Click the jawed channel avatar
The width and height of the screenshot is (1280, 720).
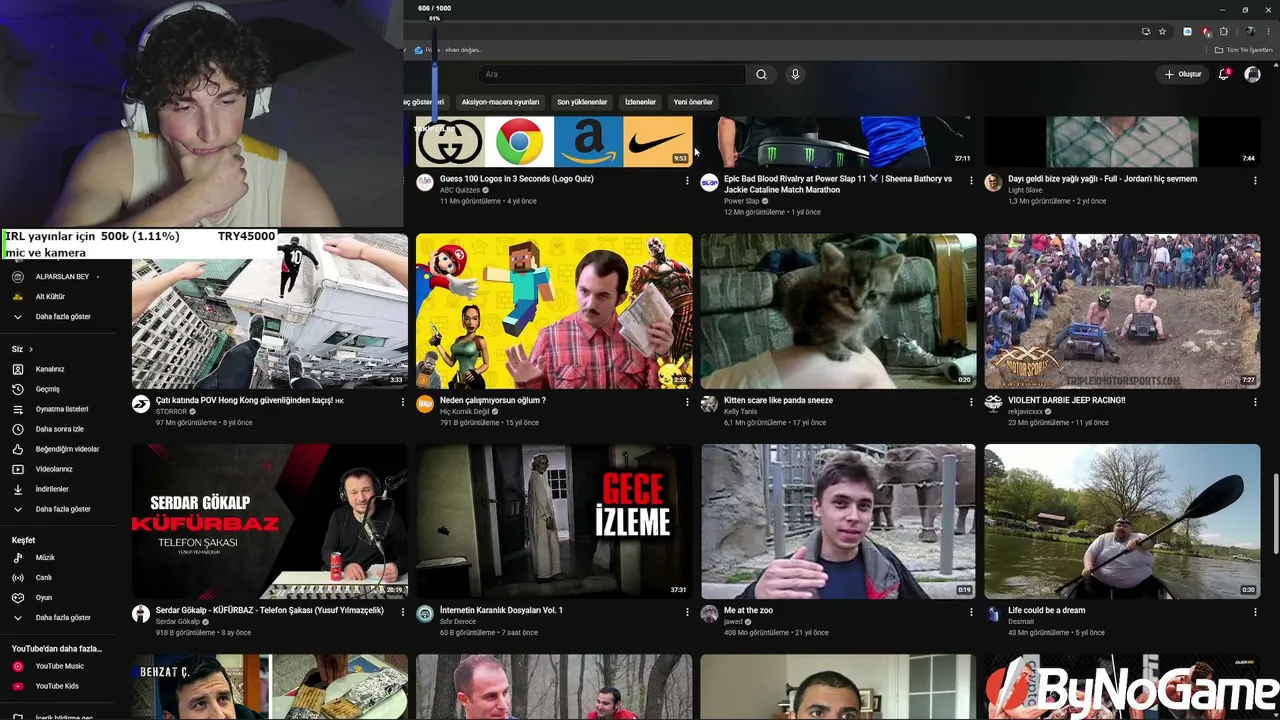709,614
